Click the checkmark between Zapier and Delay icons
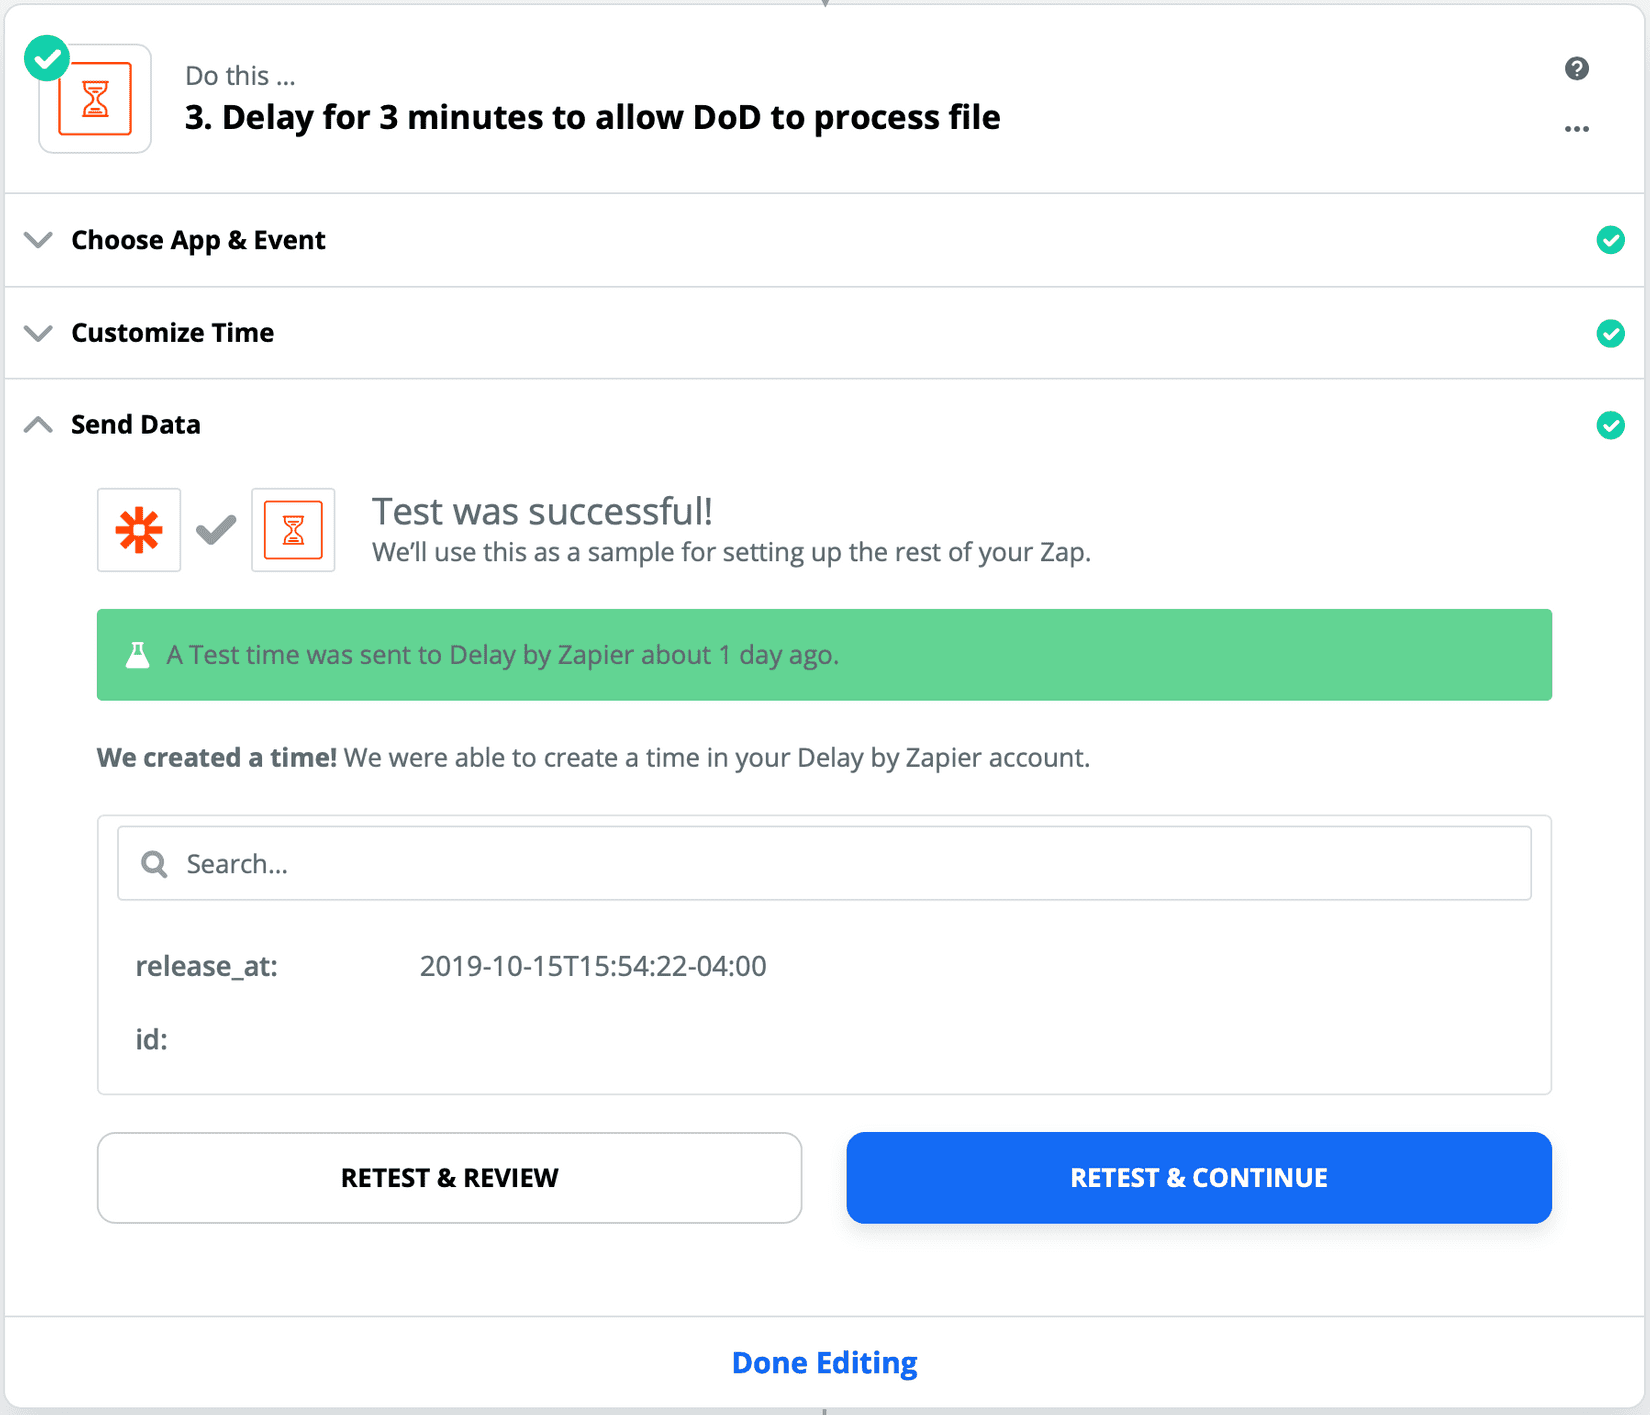1650x1415 pixels. click(214, 530)
